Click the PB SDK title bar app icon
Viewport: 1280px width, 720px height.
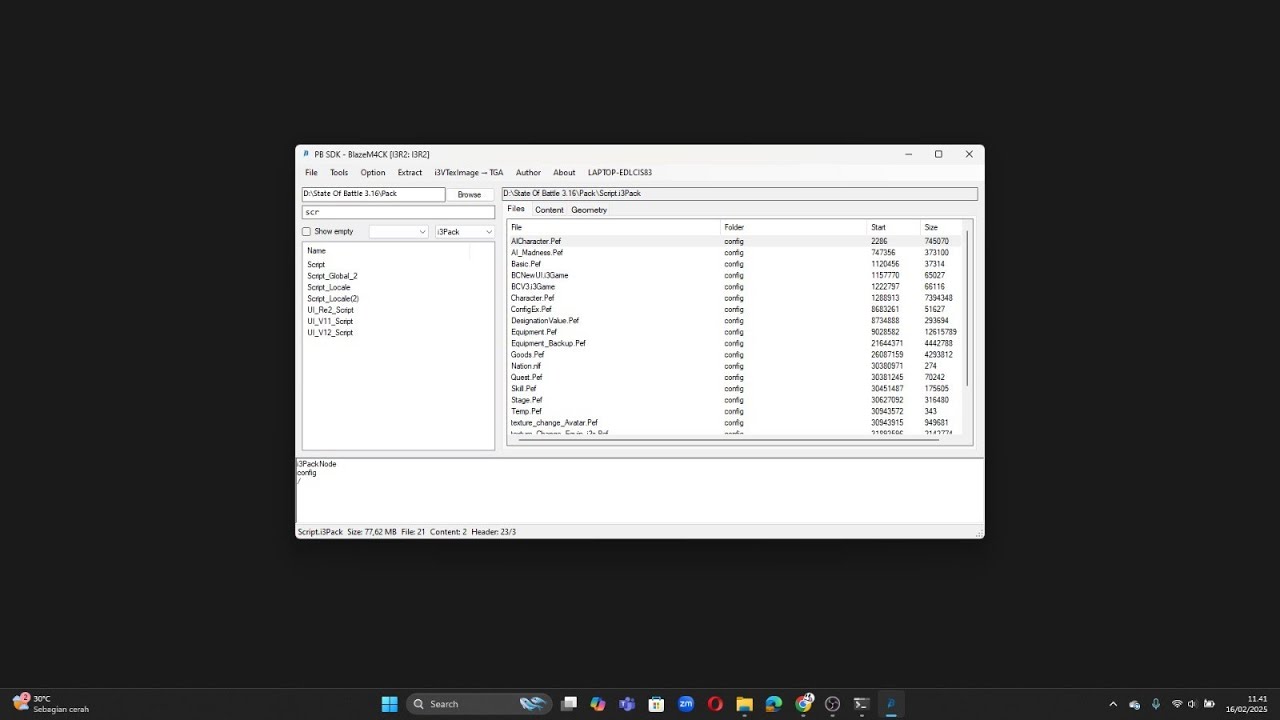coord(306,154)
